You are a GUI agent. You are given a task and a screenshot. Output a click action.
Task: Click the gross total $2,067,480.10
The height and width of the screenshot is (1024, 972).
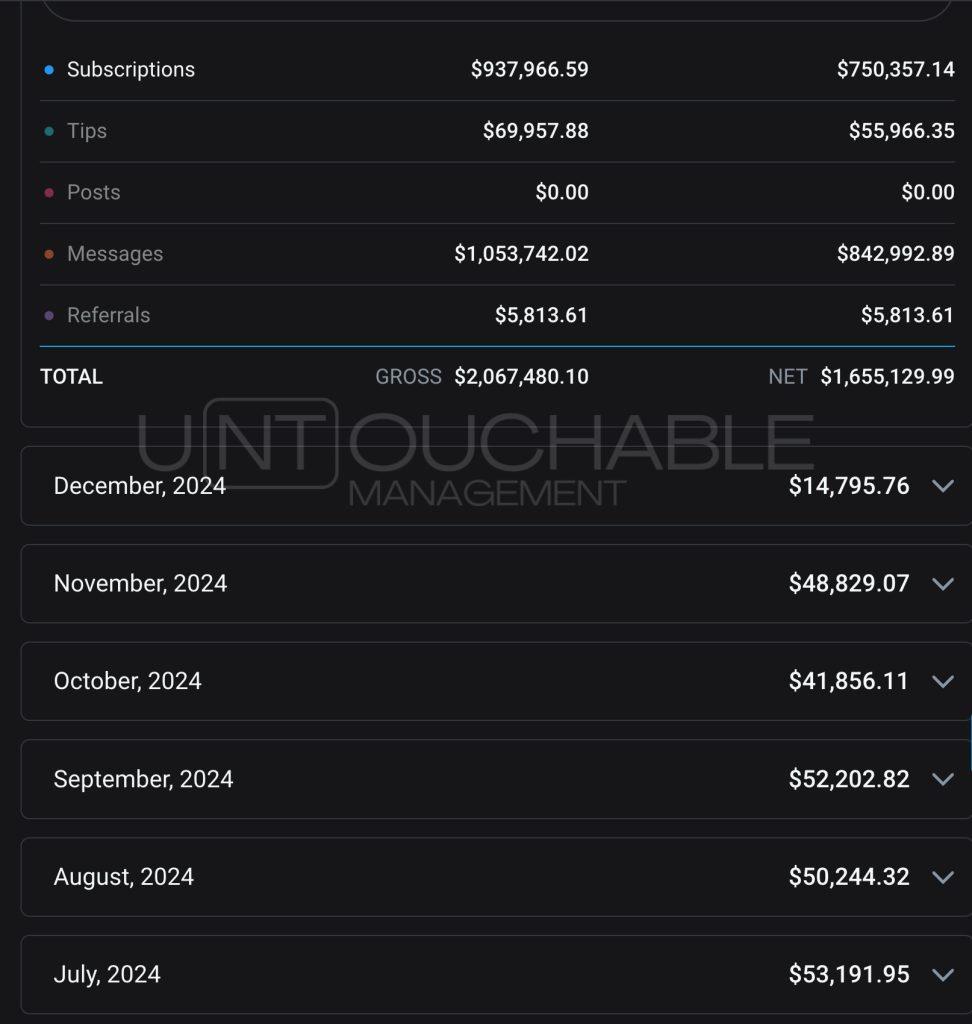pos(521,376)
